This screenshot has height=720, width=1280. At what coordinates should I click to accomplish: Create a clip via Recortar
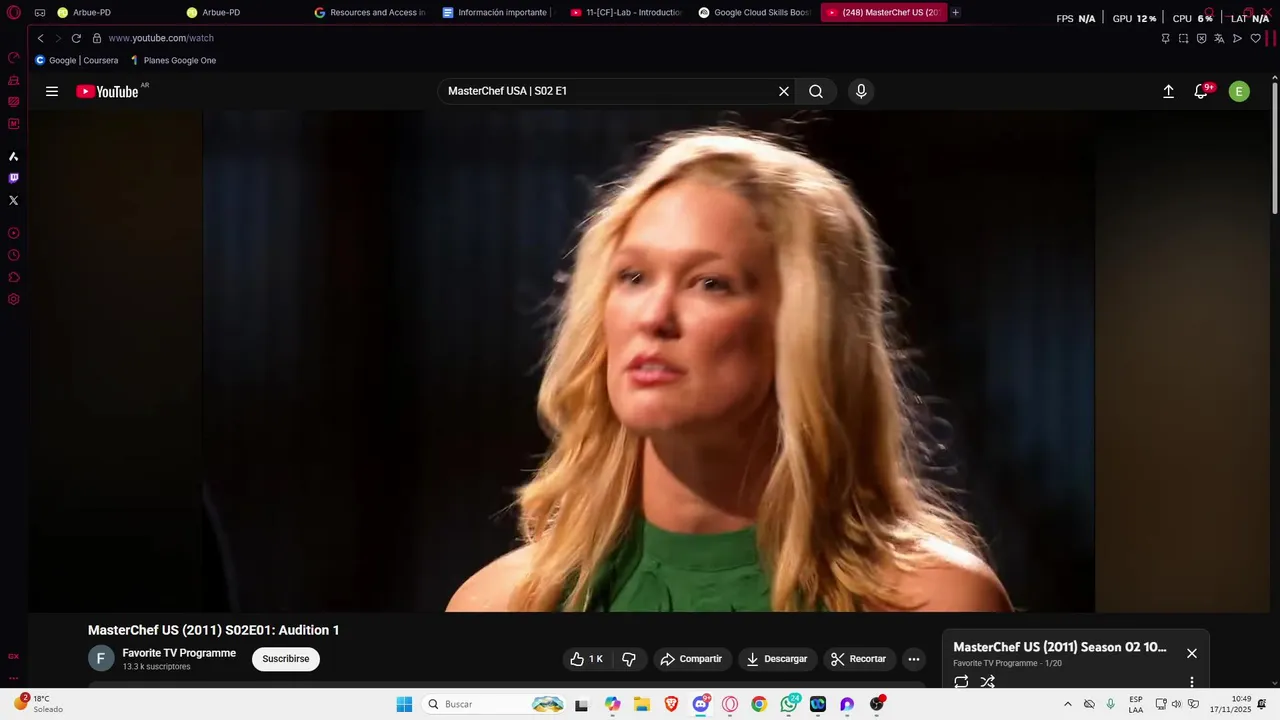859,659
